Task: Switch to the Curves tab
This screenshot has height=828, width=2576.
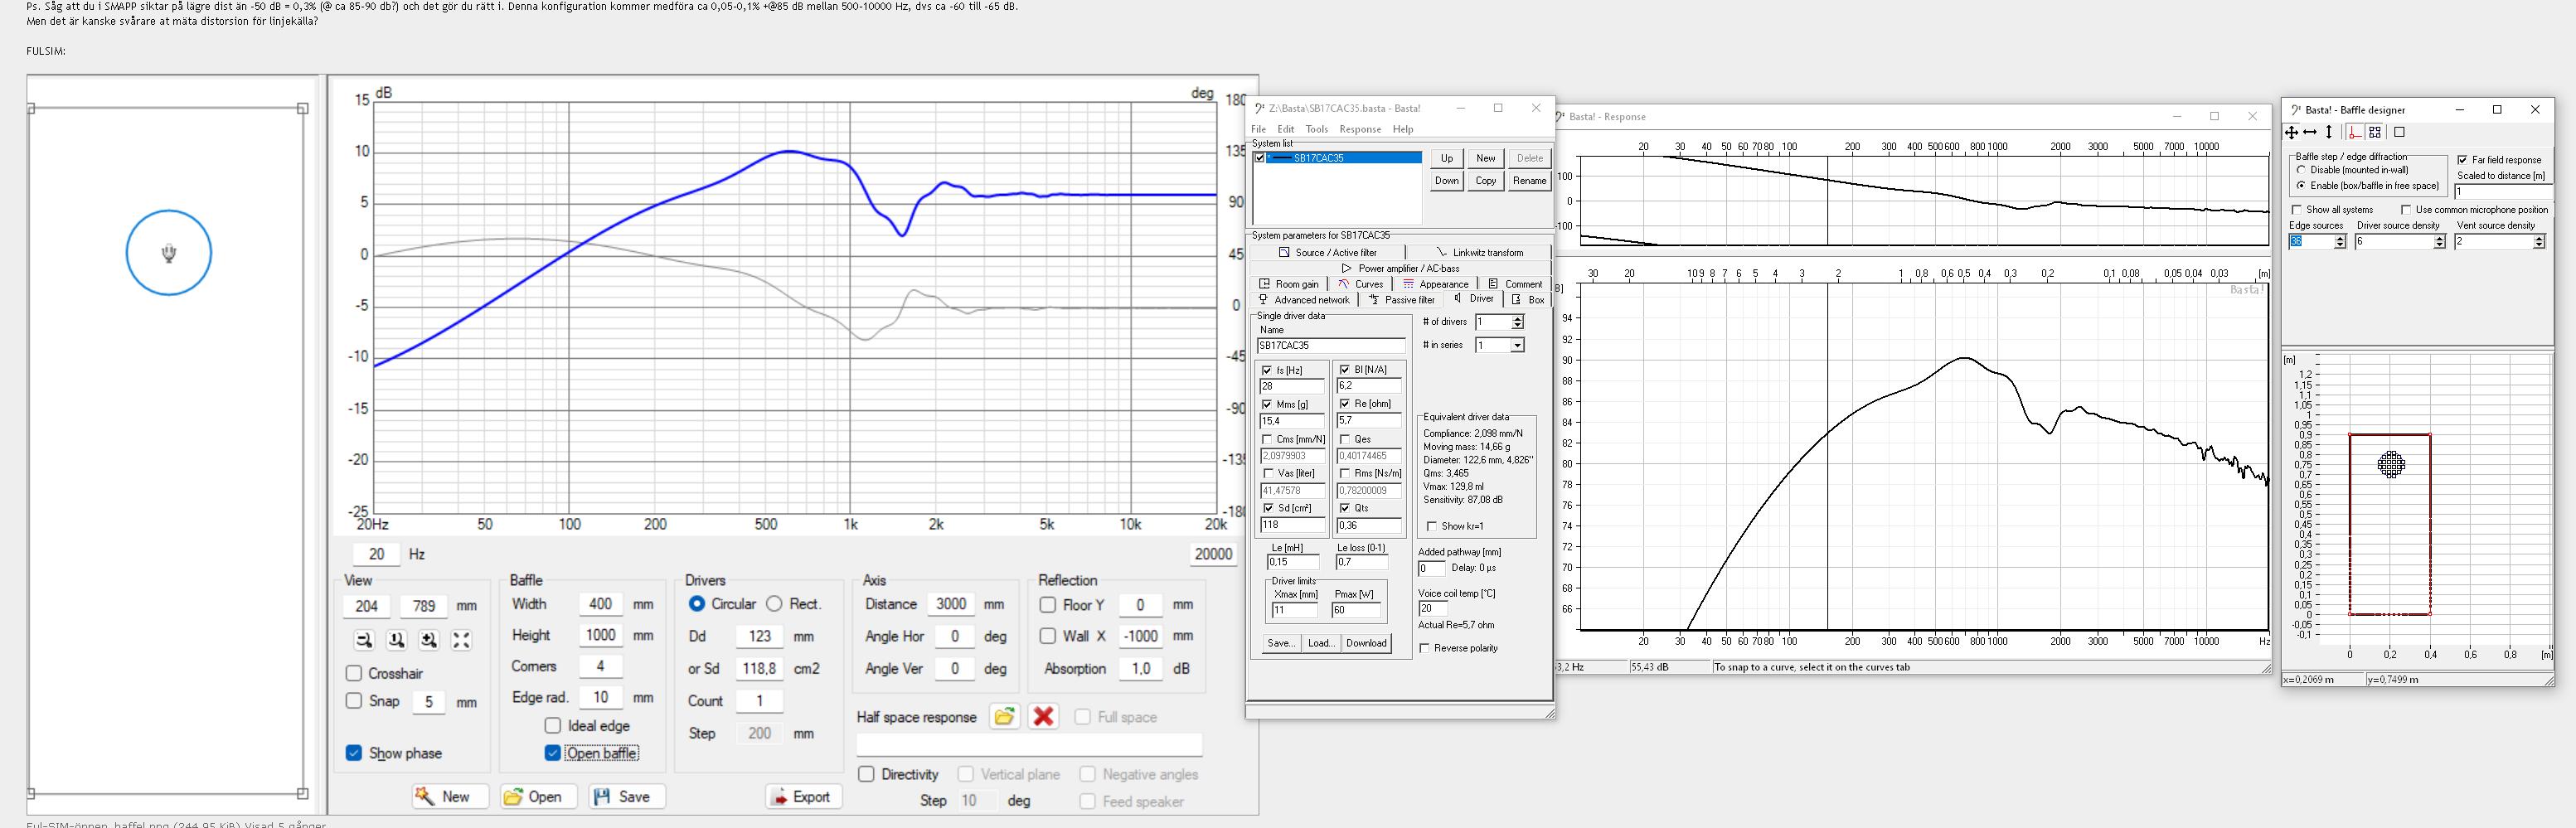Action: pos(1361,284)
